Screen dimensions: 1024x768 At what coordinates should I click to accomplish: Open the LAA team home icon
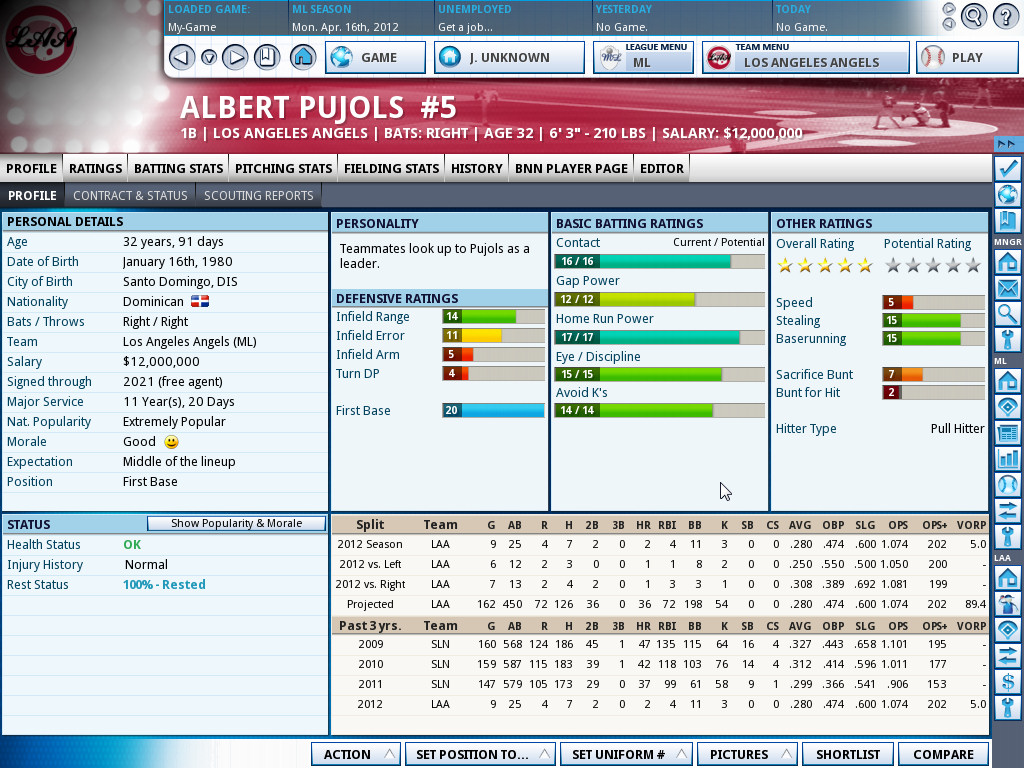click(1008, 578)
